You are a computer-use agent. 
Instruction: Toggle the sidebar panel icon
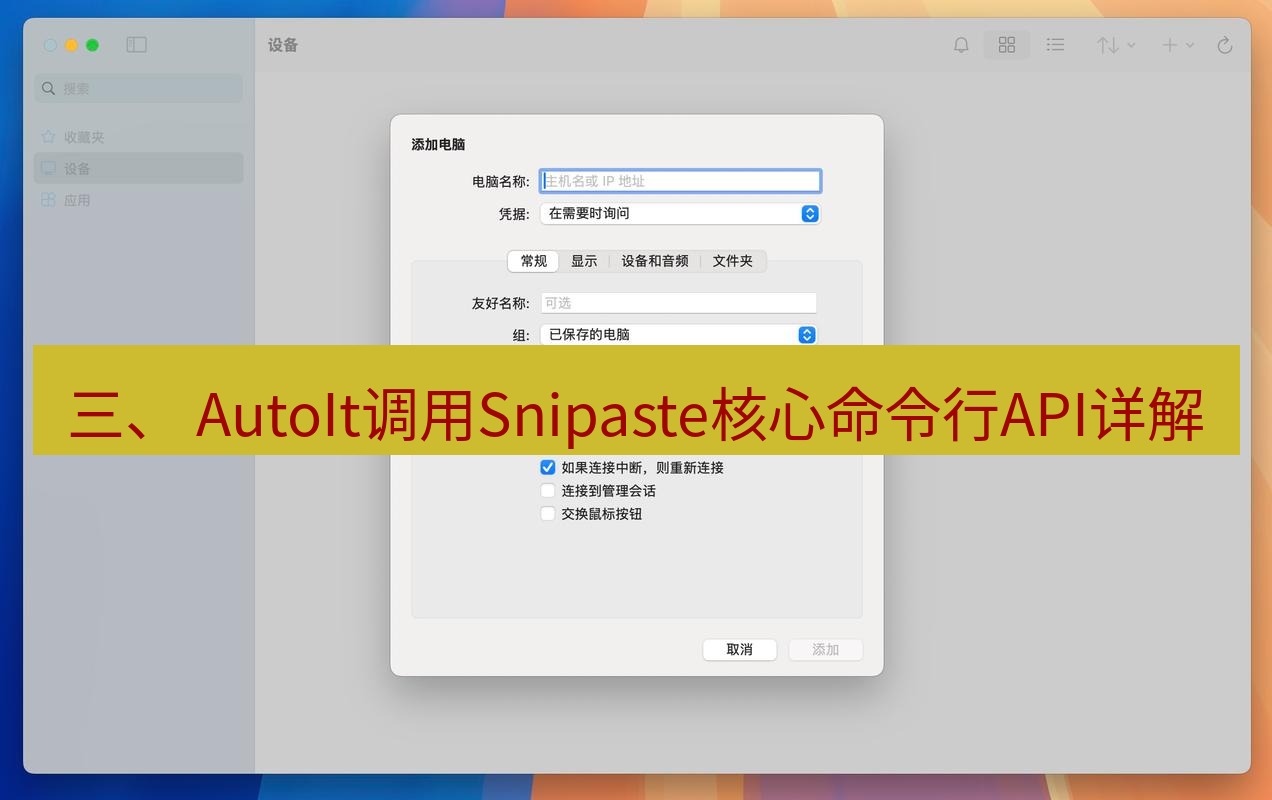137,45
